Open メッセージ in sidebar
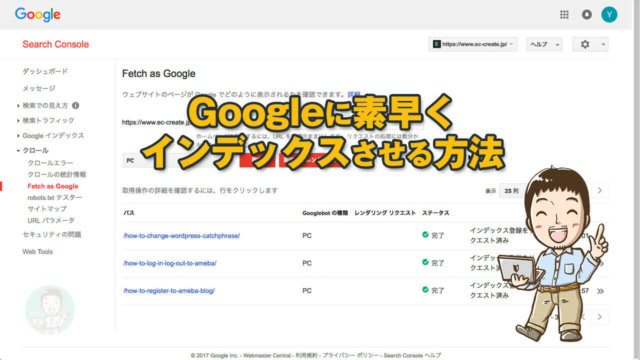This screenshot has width=640, height=360. pyautogui.click(x=39, y=88)
